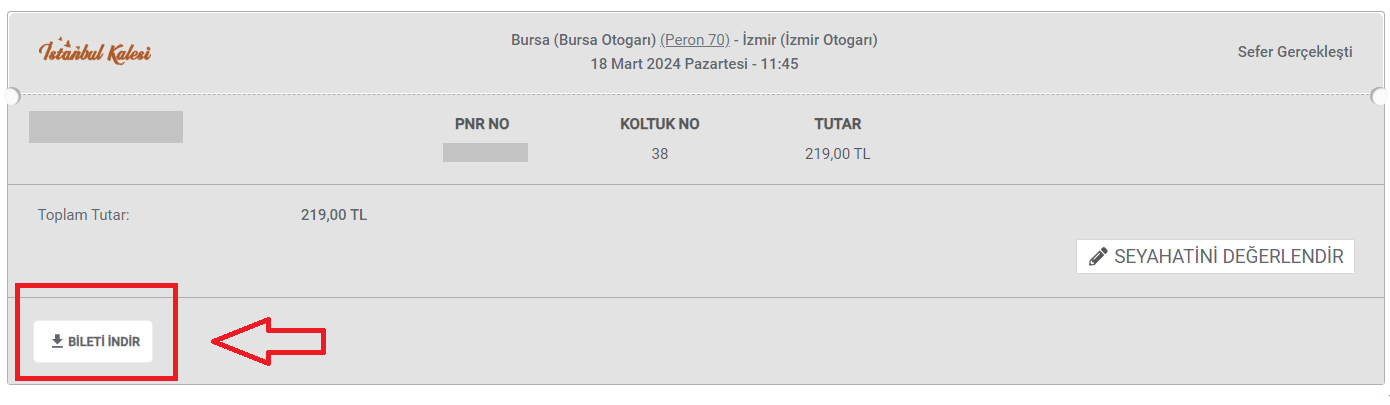Select seat number 38
Screen dimensions: 1390x405
click(660, 154)
